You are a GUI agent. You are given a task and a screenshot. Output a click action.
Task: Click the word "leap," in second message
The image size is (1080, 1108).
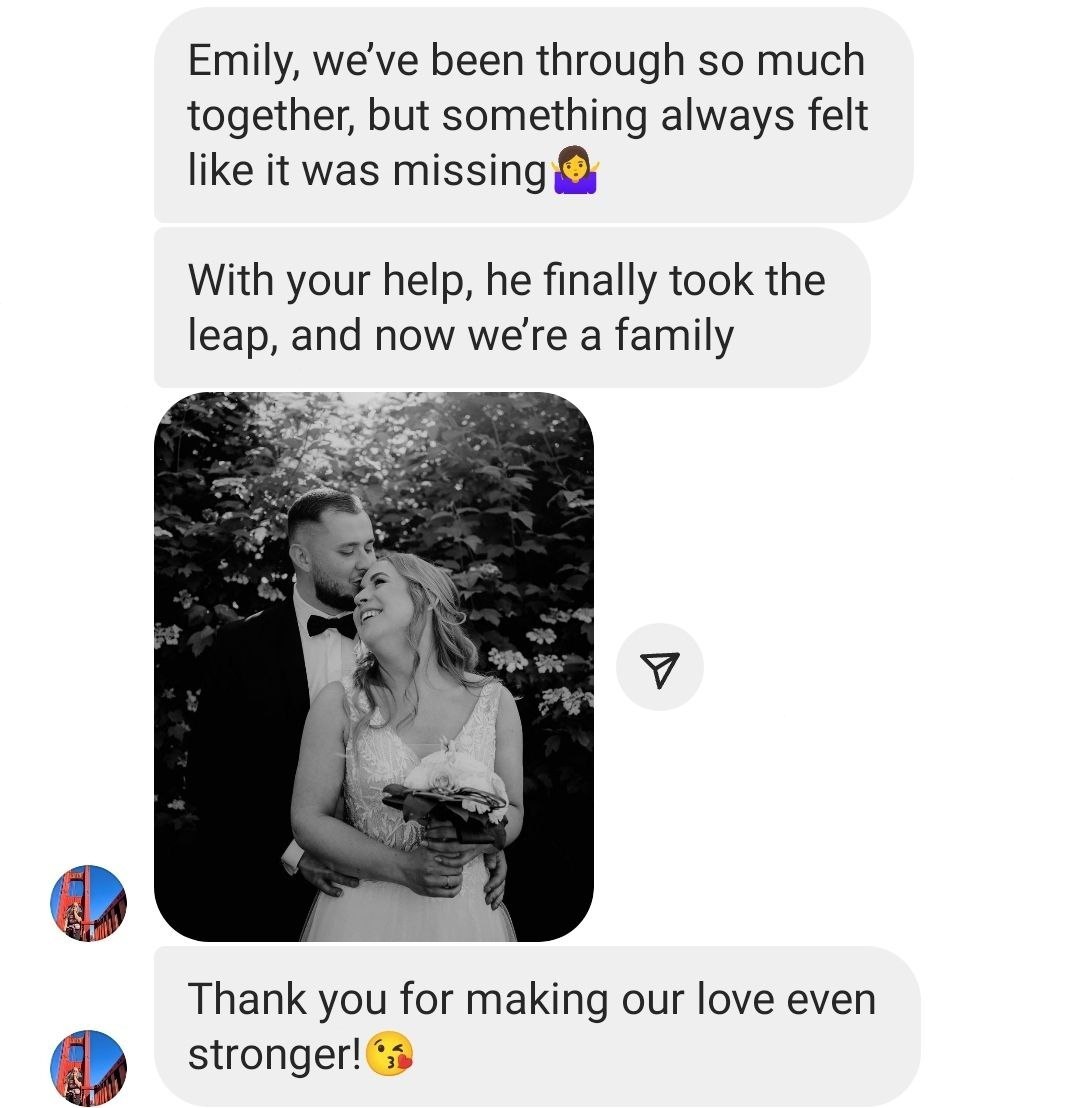(x=234, y=336)
